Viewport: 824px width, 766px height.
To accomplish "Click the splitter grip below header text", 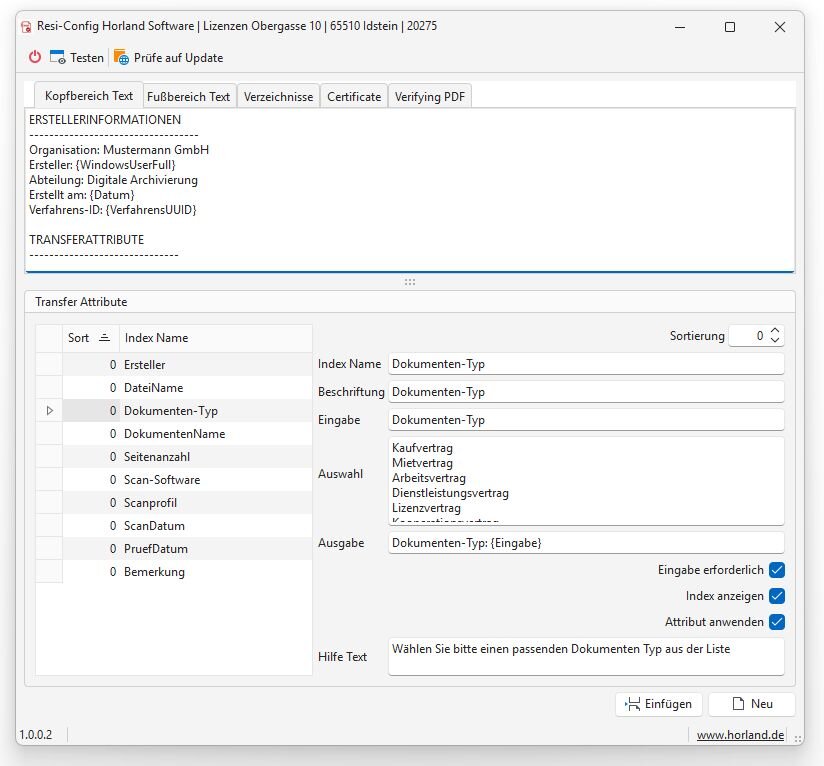I will (x=410, y=282).
